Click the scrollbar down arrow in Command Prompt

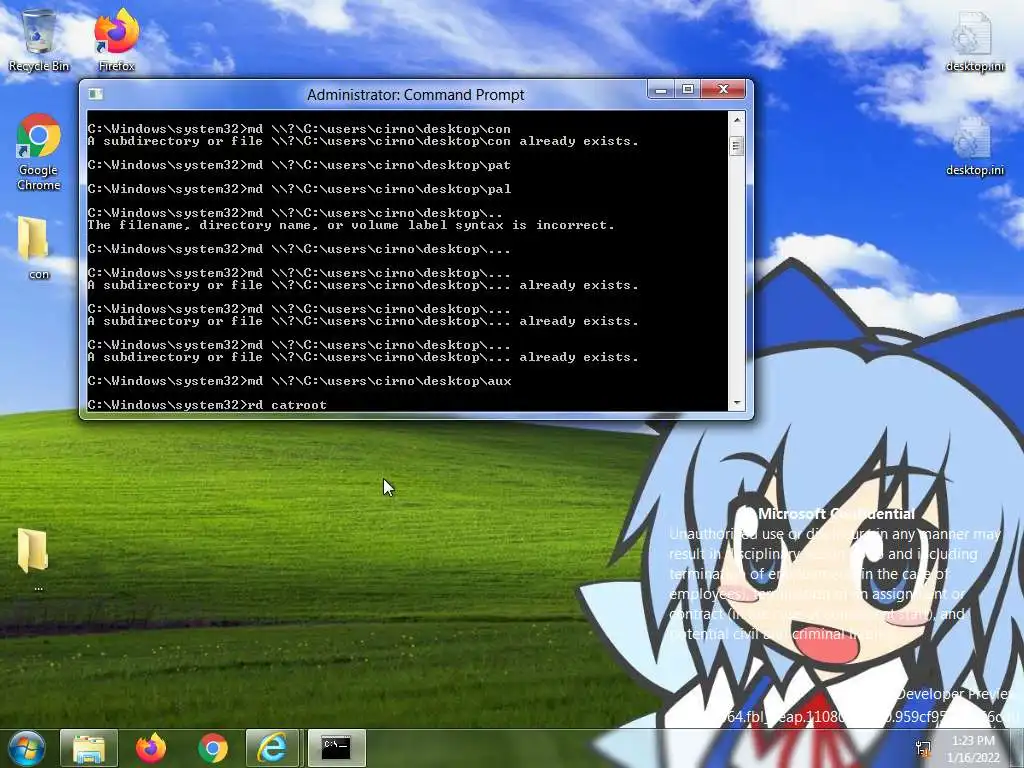737,402
